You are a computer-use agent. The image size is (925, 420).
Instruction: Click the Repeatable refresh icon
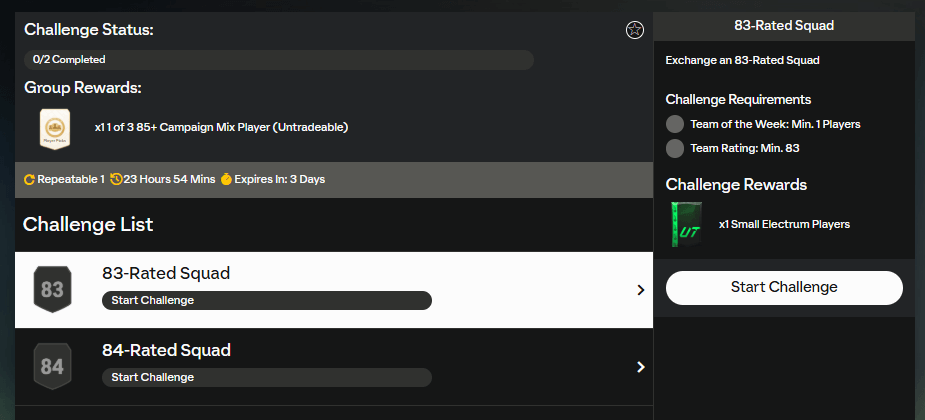coord(30,180)
